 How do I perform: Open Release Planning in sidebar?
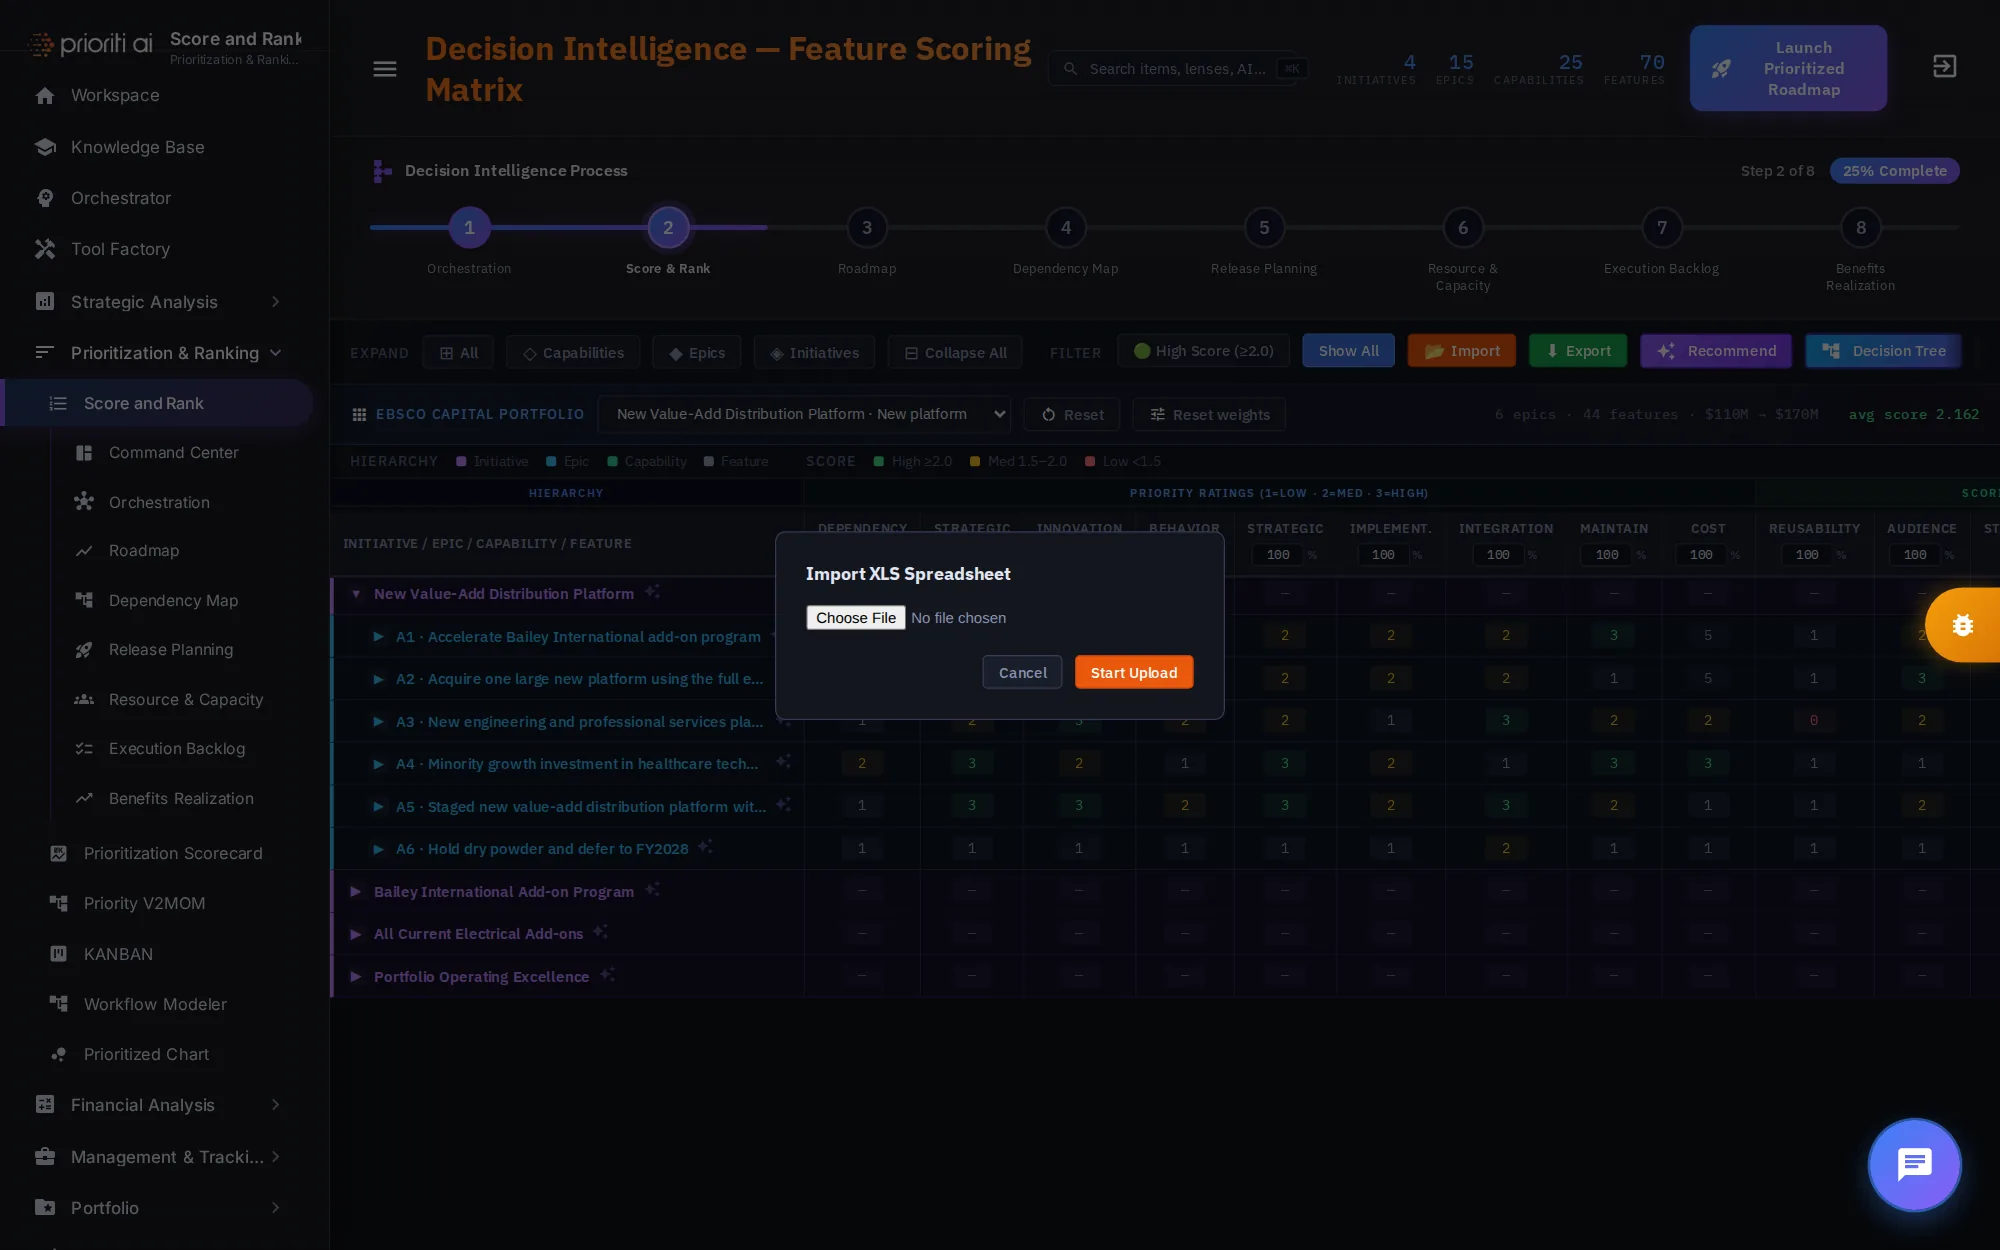(170, 650)
